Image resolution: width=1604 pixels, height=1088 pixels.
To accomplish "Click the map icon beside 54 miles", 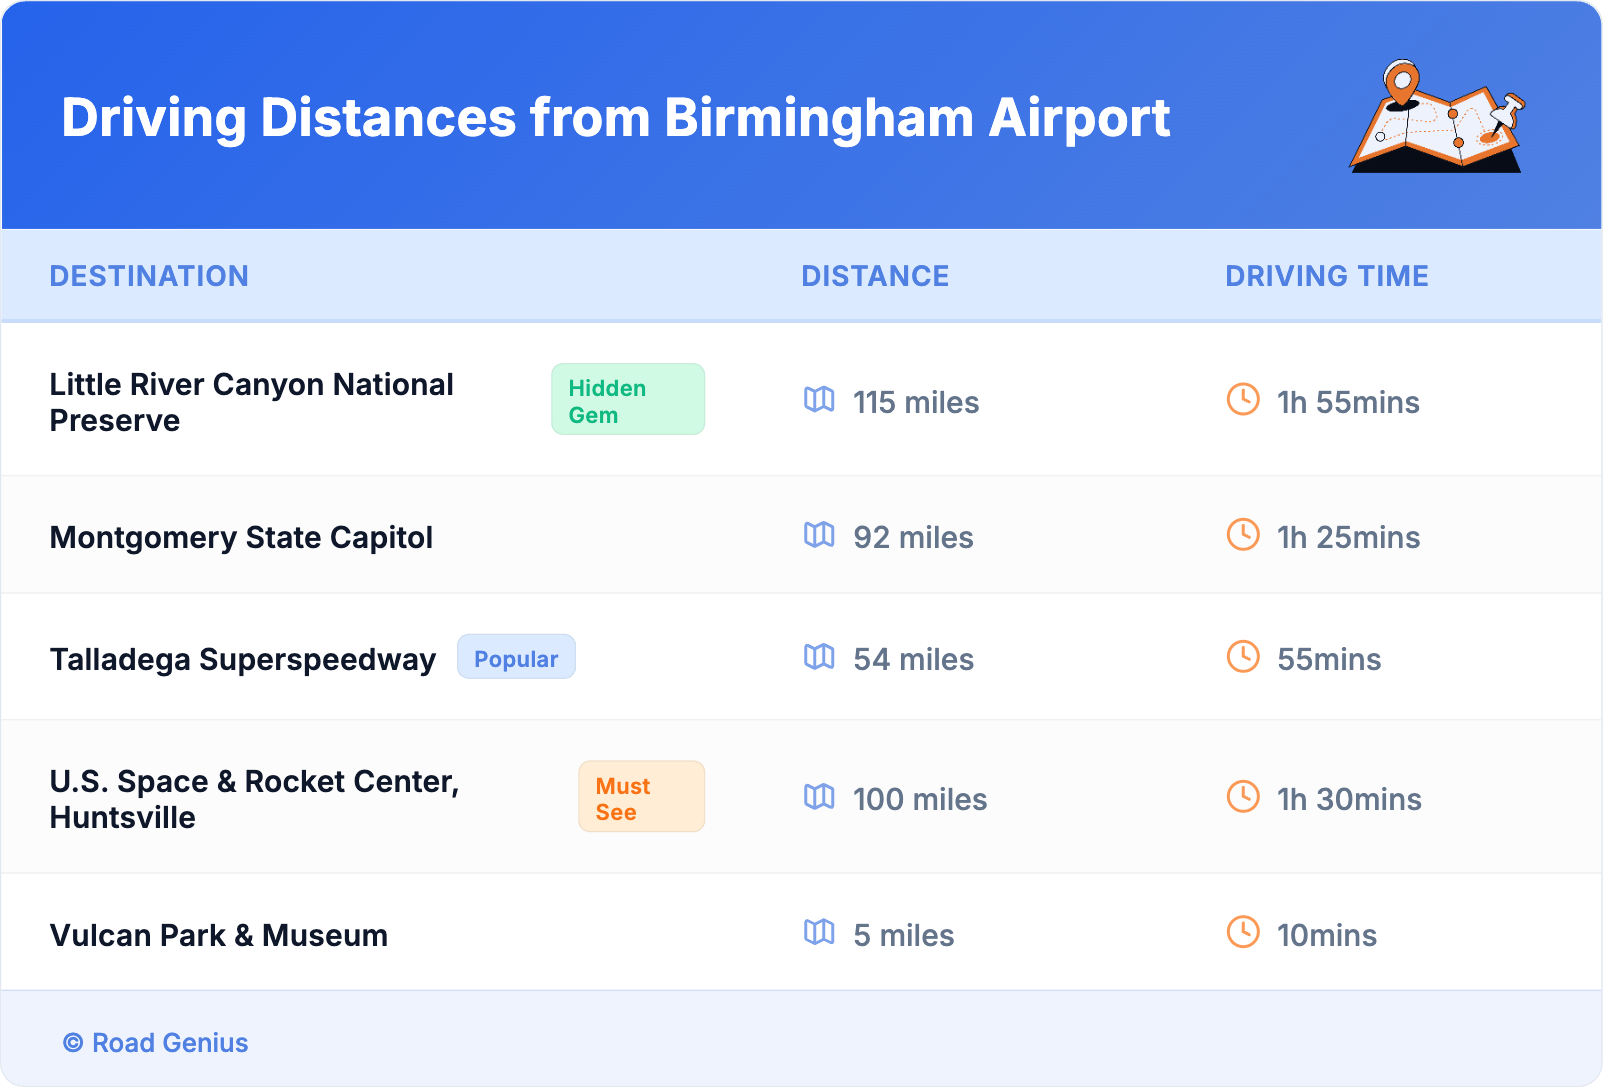I will click(819, 657).
